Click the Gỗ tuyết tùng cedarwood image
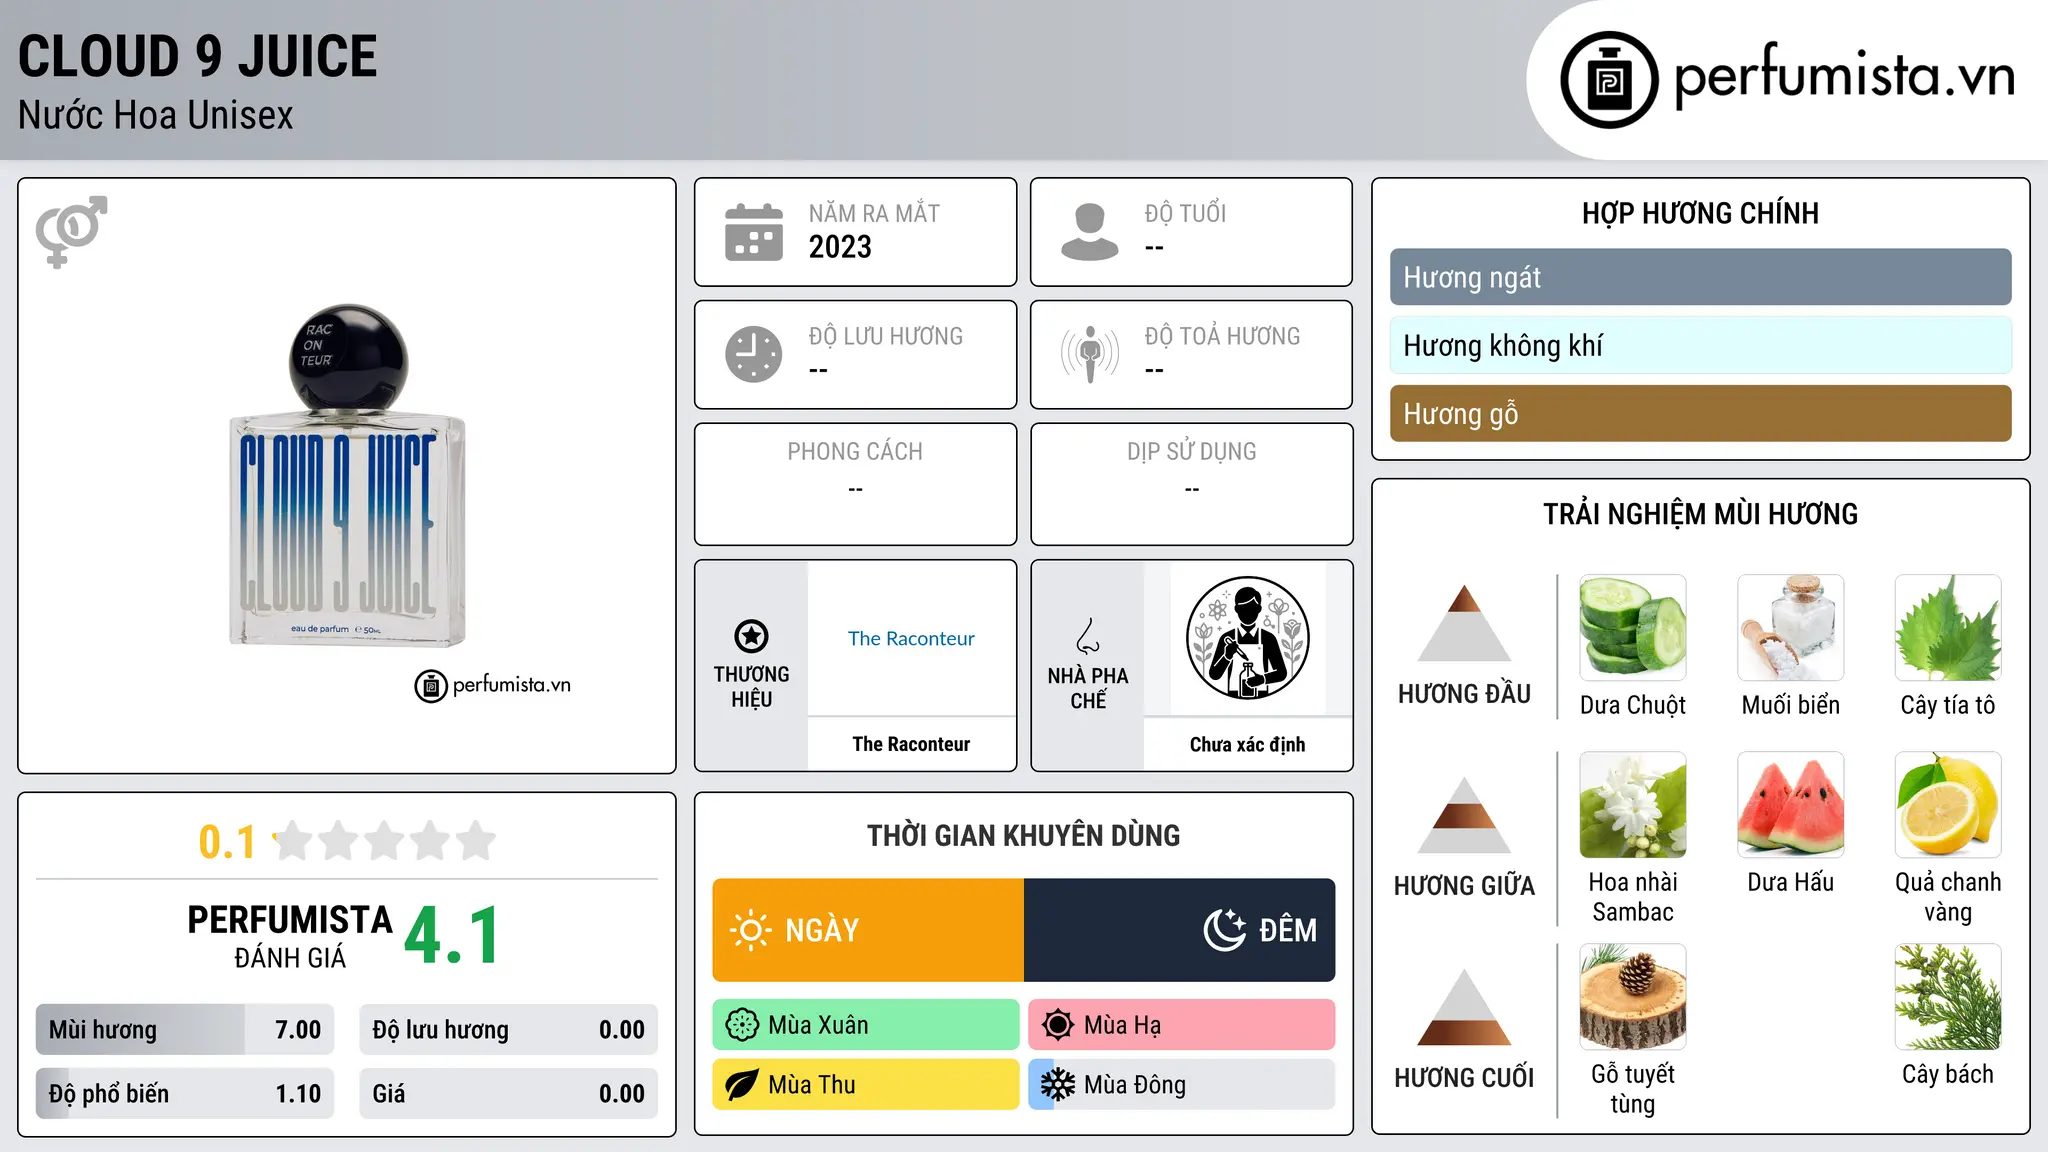The height and width of the screenshot is (1152, 2048). point(1633,997)
